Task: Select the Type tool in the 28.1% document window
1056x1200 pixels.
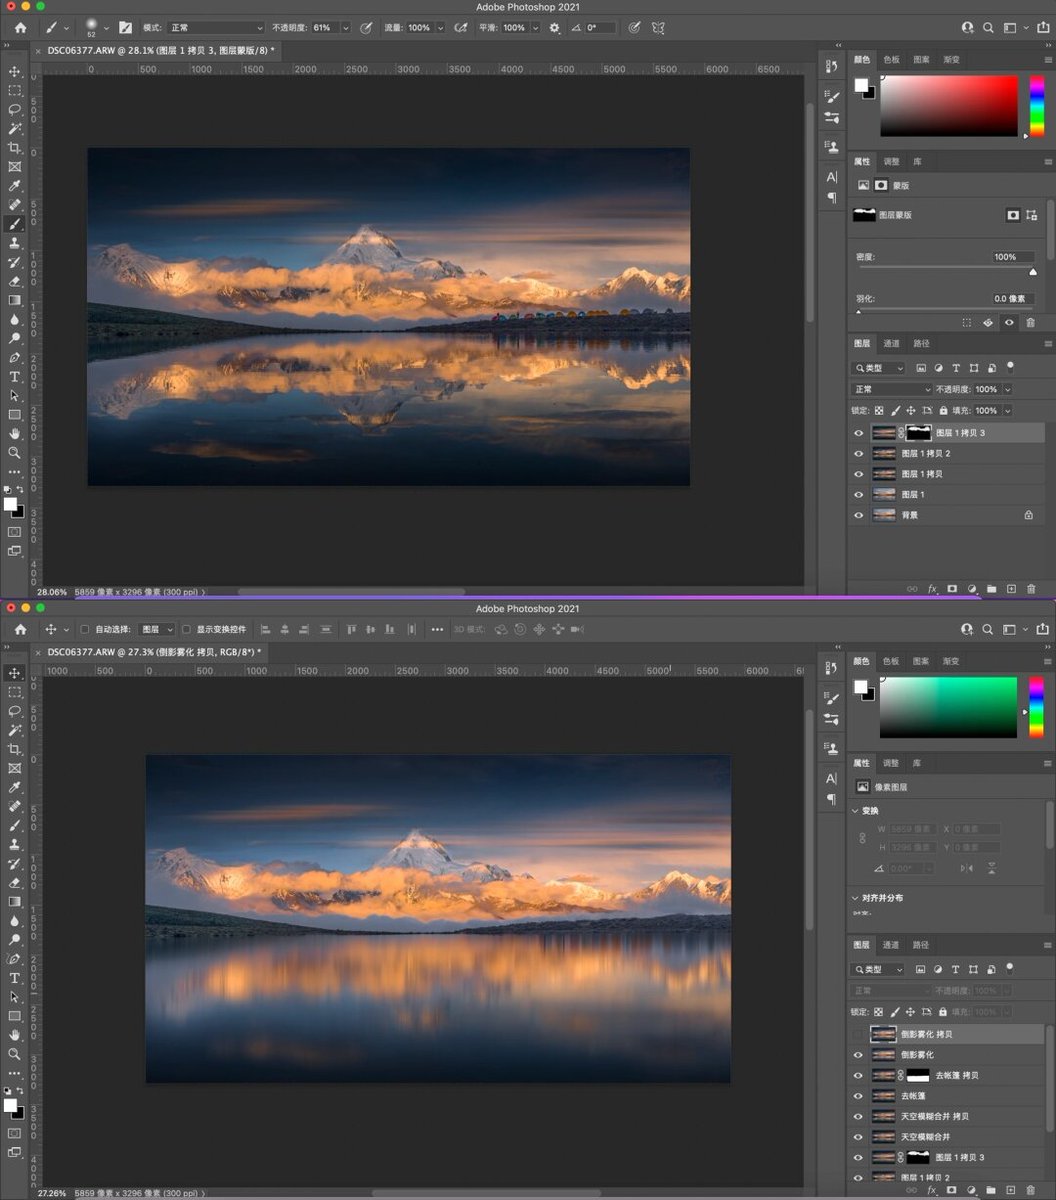Action: click(15, 376)
